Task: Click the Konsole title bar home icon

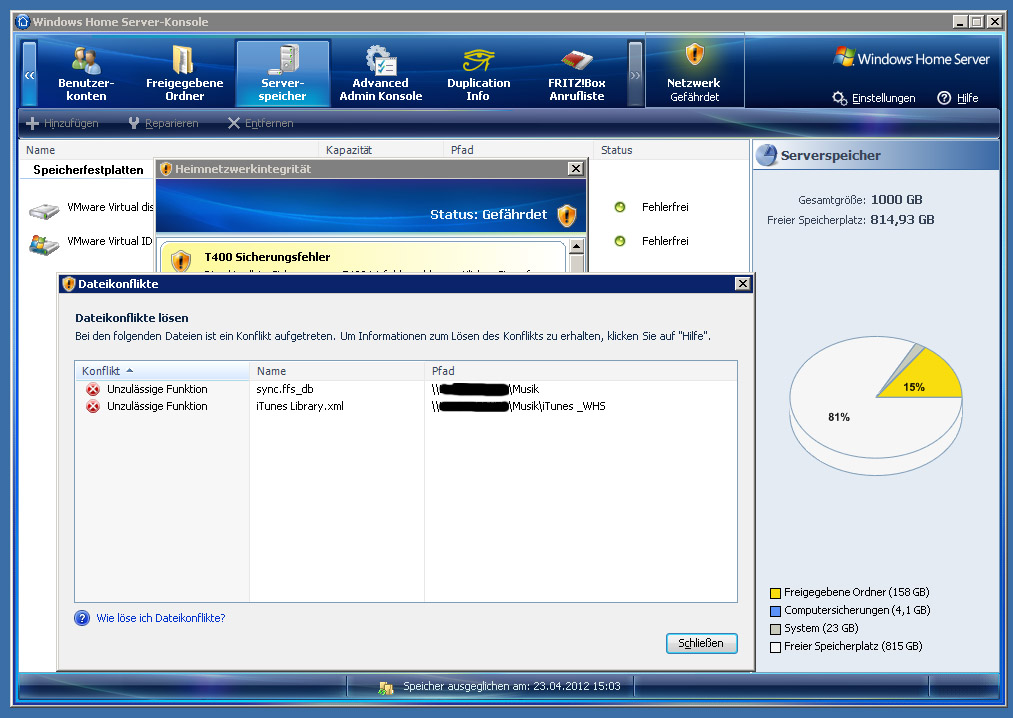Action: (23, 21)
